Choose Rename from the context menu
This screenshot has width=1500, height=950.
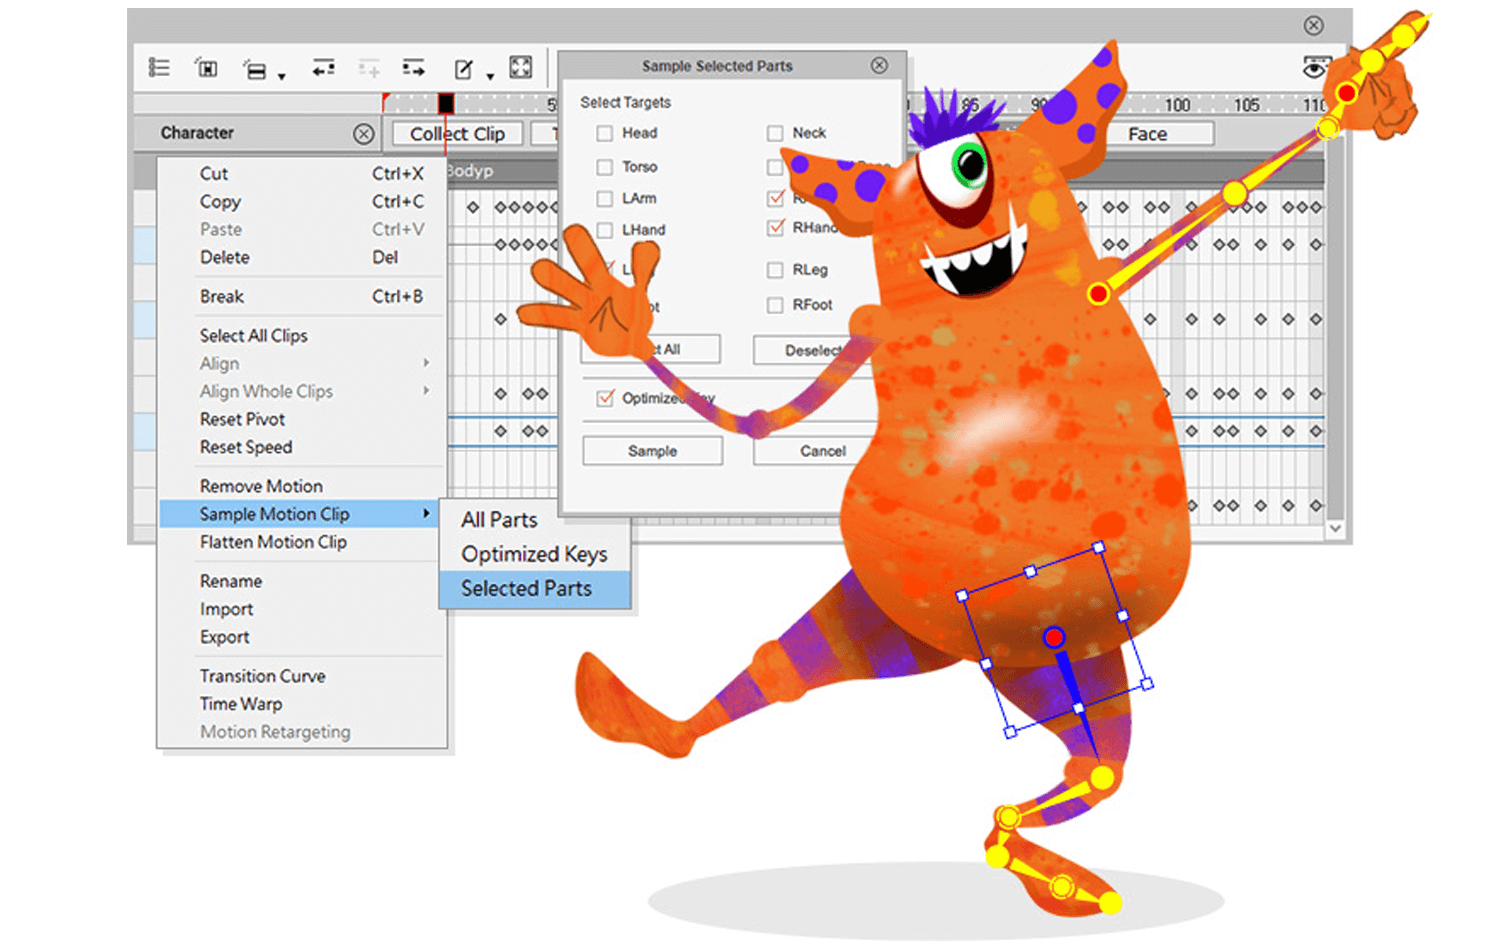pos(302,581)
